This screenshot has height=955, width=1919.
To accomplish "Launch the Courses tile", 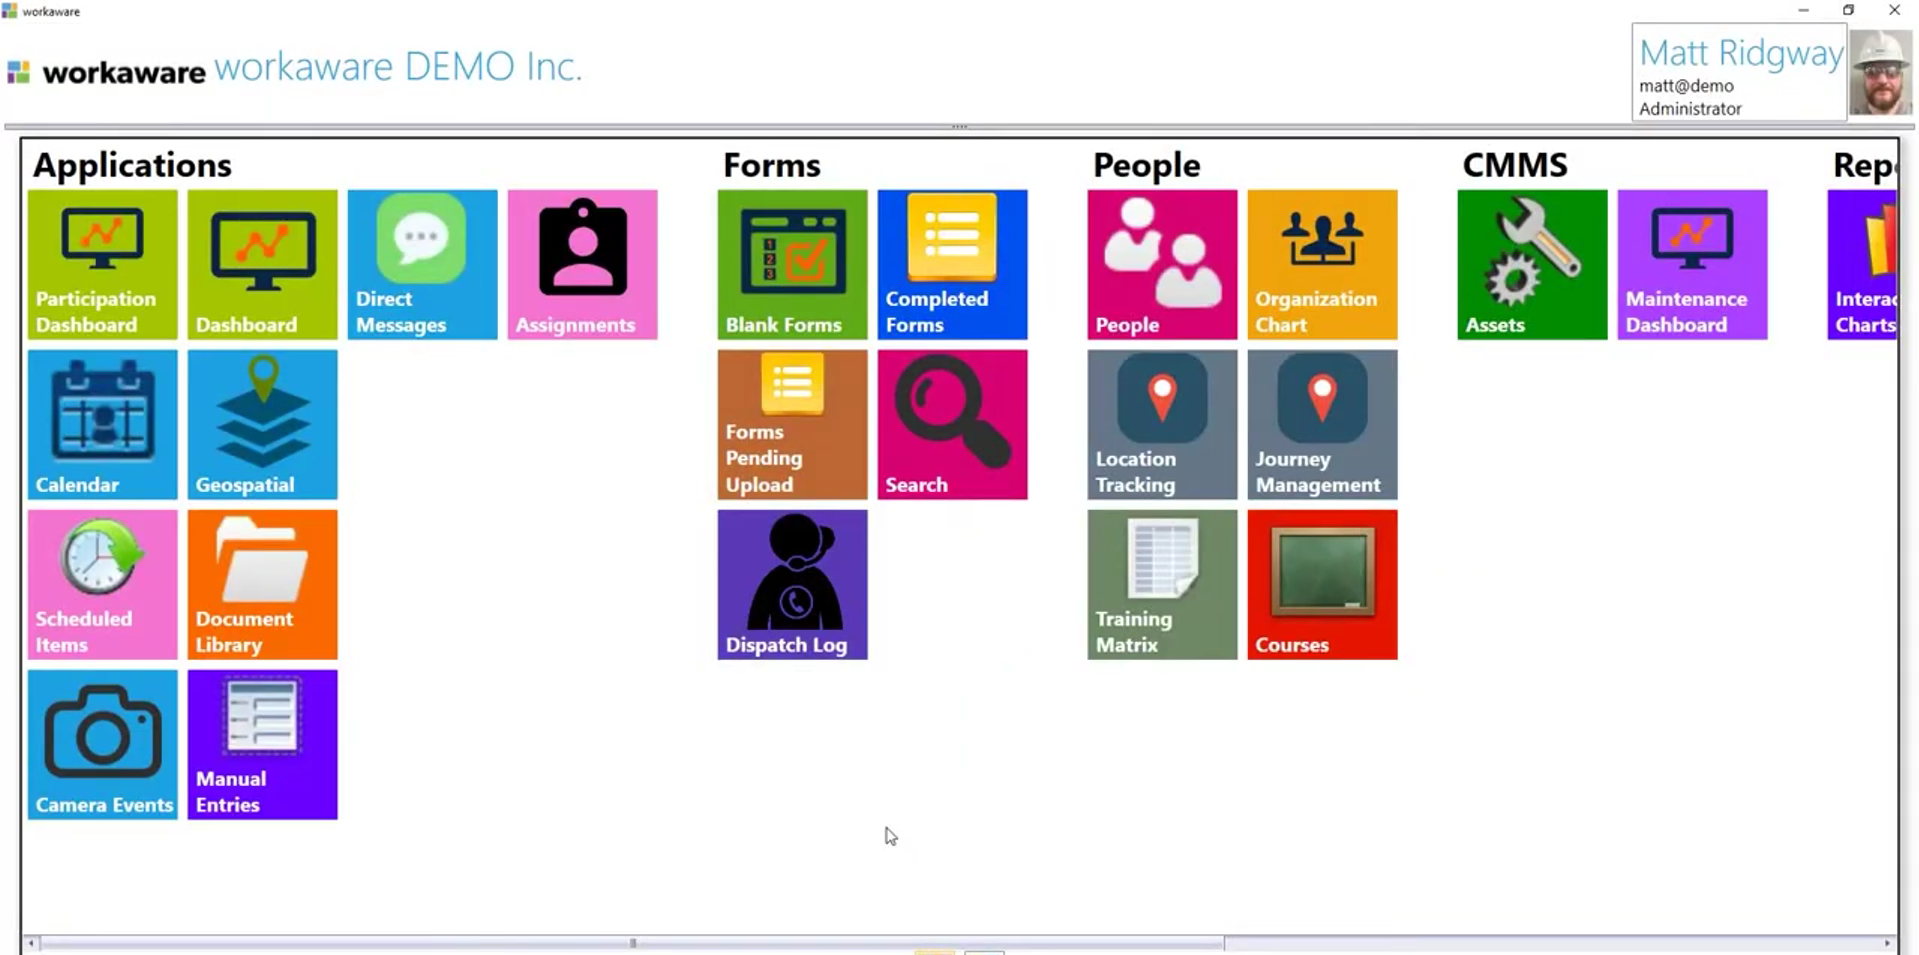I will pos(1323,585).
